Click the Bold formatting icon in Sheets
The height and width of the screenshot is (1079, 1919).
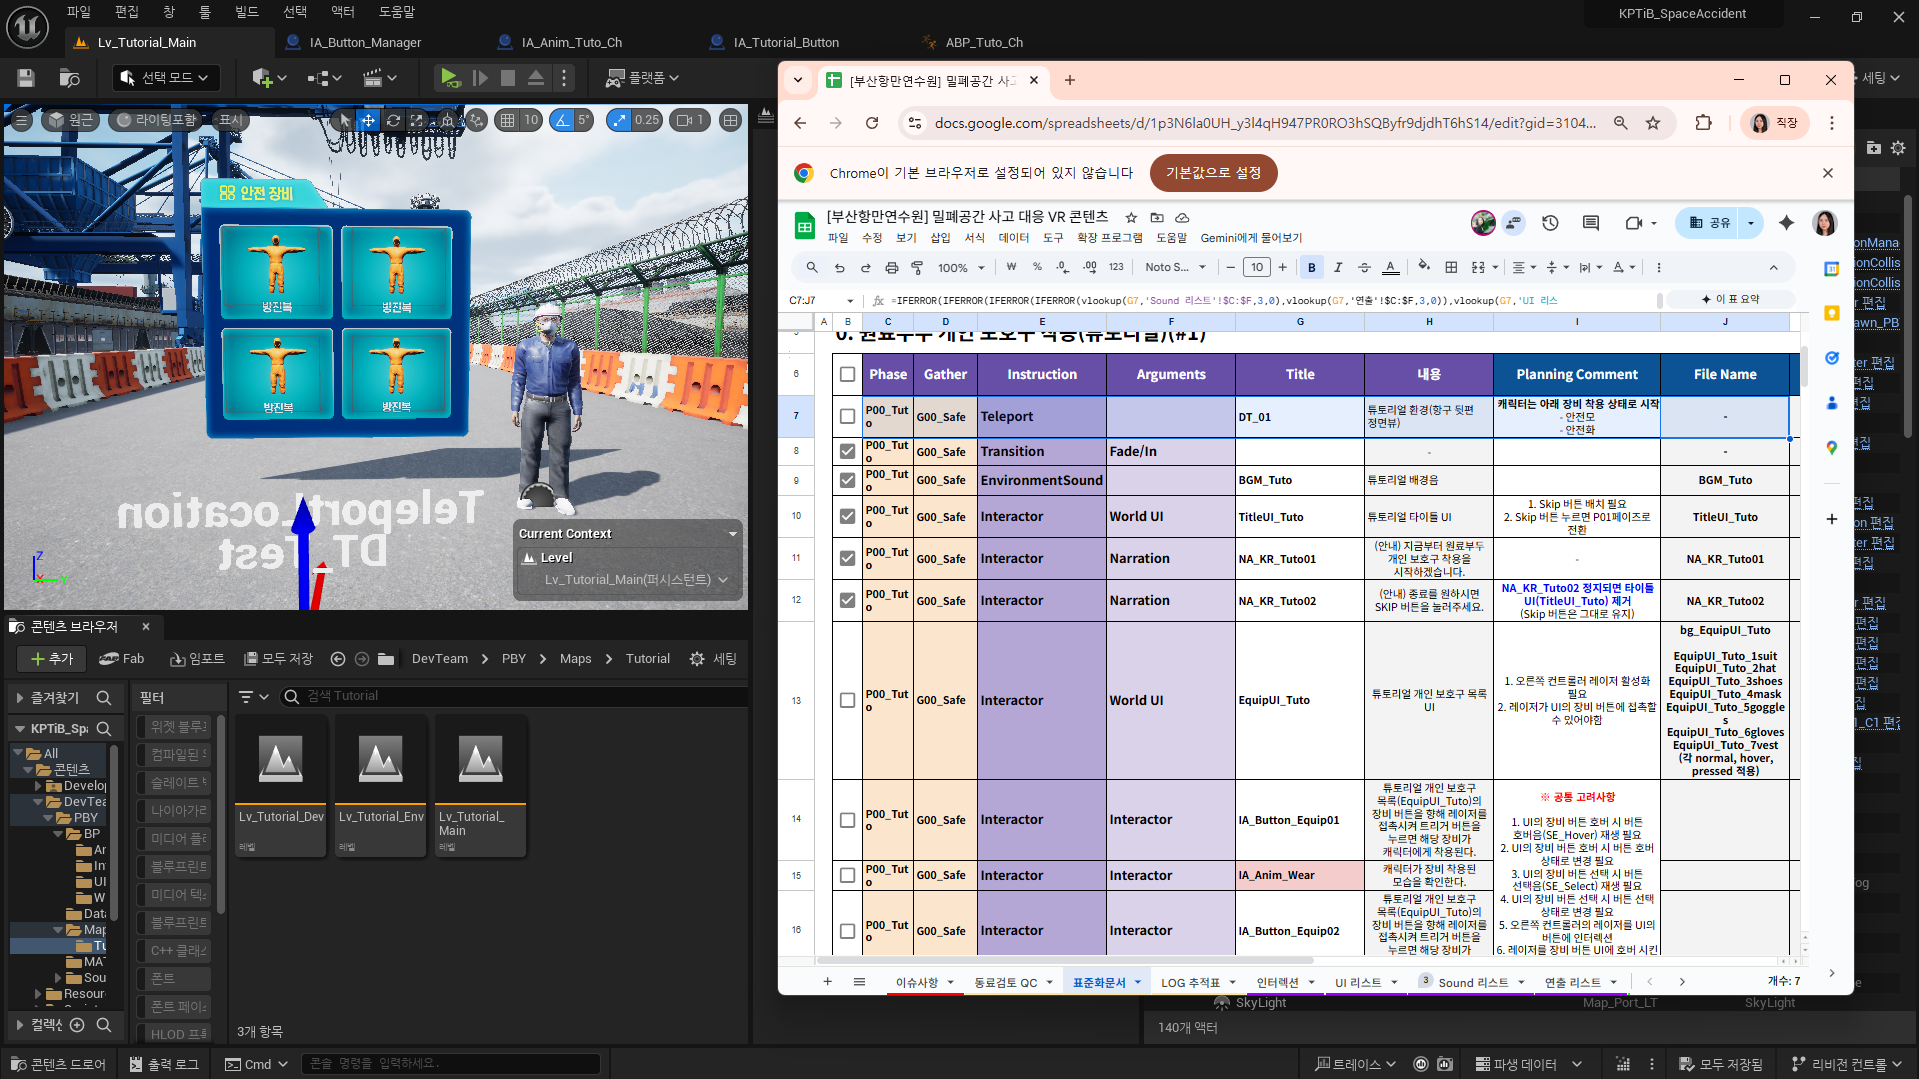1311,268
